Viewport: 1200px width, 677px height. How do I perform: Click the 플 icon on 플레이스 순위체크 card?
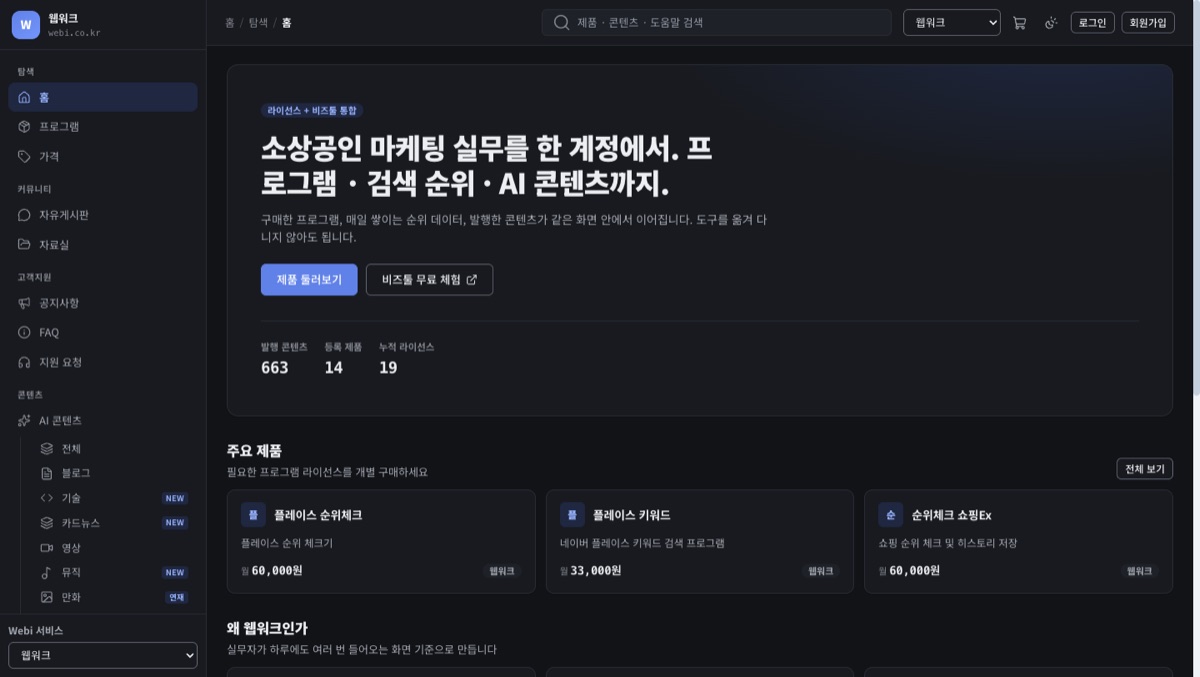253,515
